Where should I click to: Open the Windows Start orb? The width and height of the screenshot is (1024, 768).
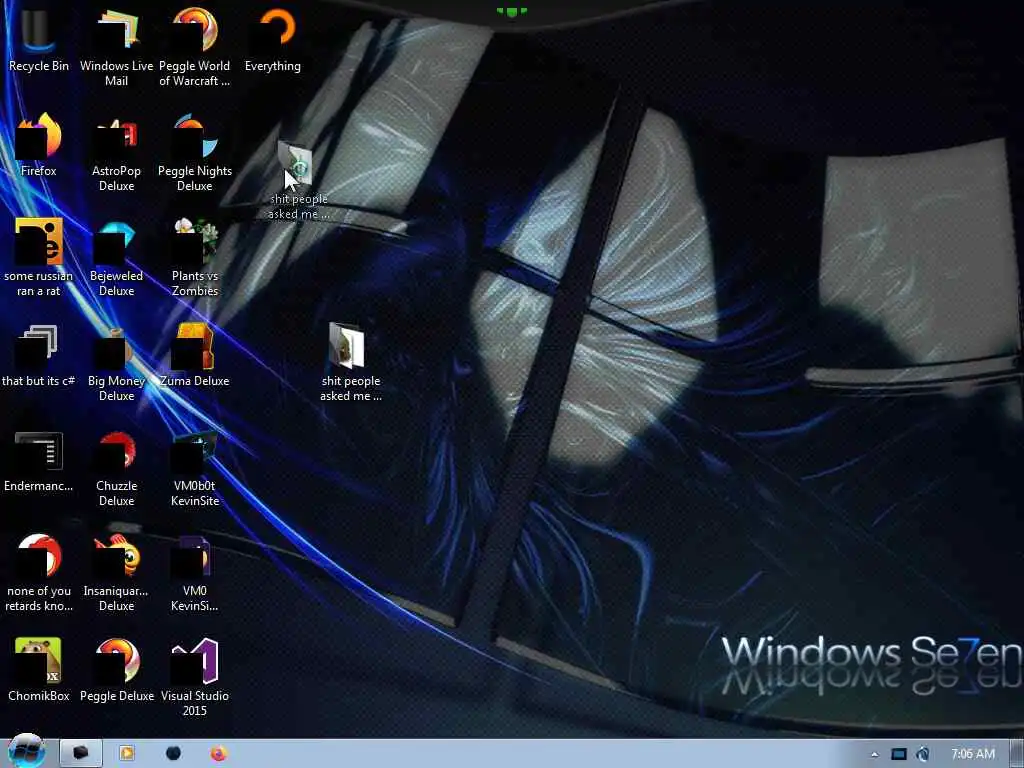(26, 752)
